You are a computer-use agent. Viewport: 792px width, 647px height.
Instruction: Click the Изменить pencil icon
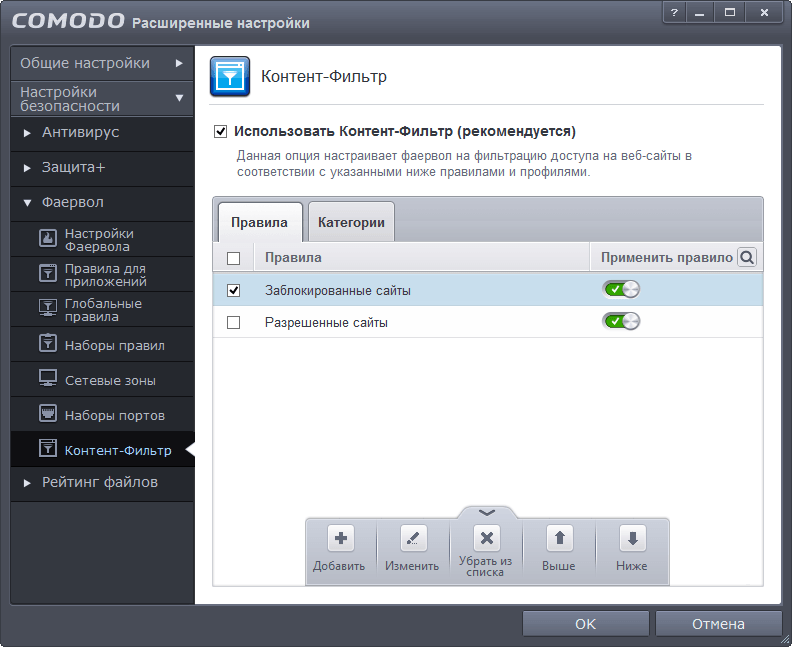pos(414,538)
